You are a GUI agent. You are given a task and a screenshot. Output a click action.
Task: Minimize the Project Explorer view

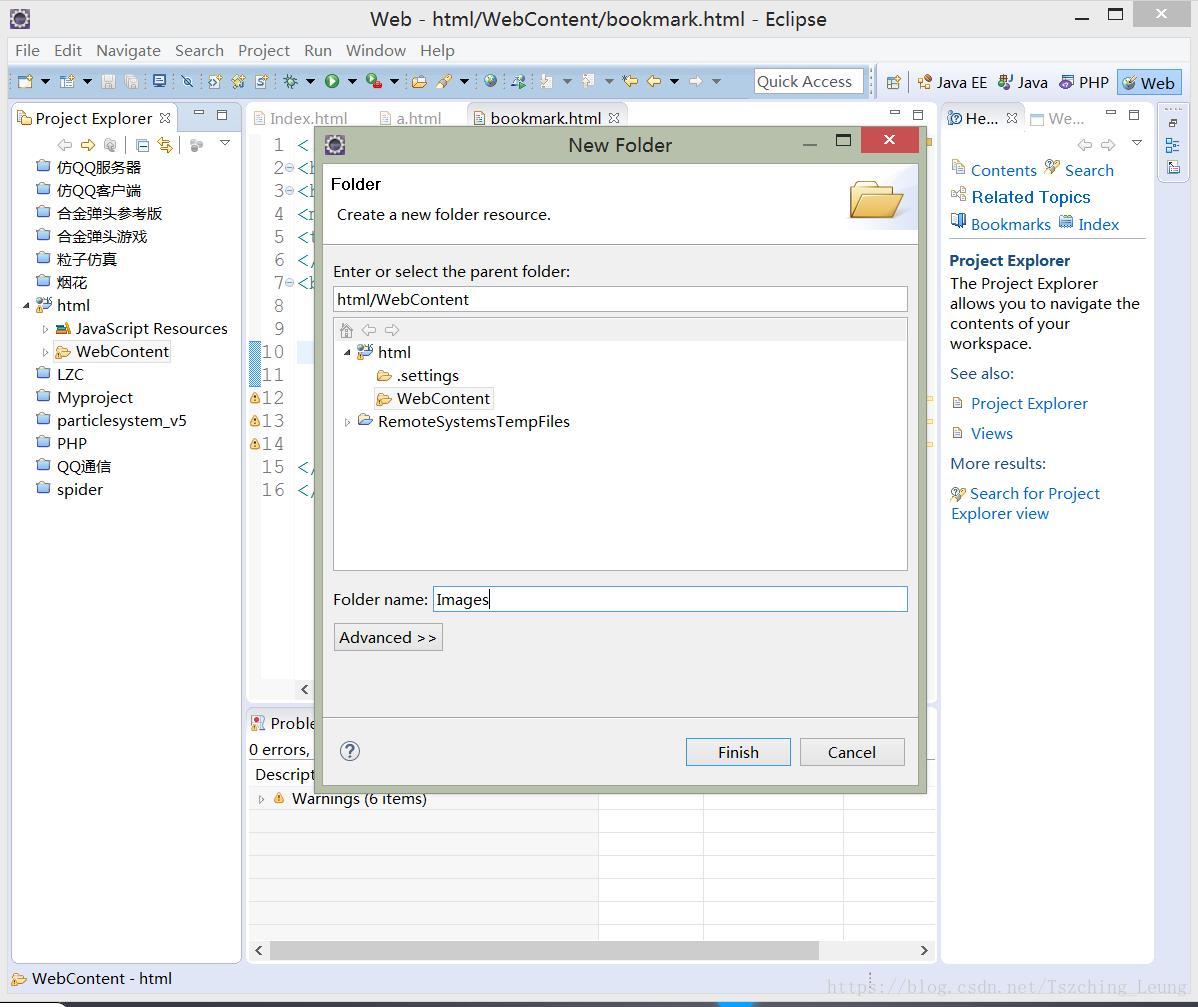click(x=199, y=114)
